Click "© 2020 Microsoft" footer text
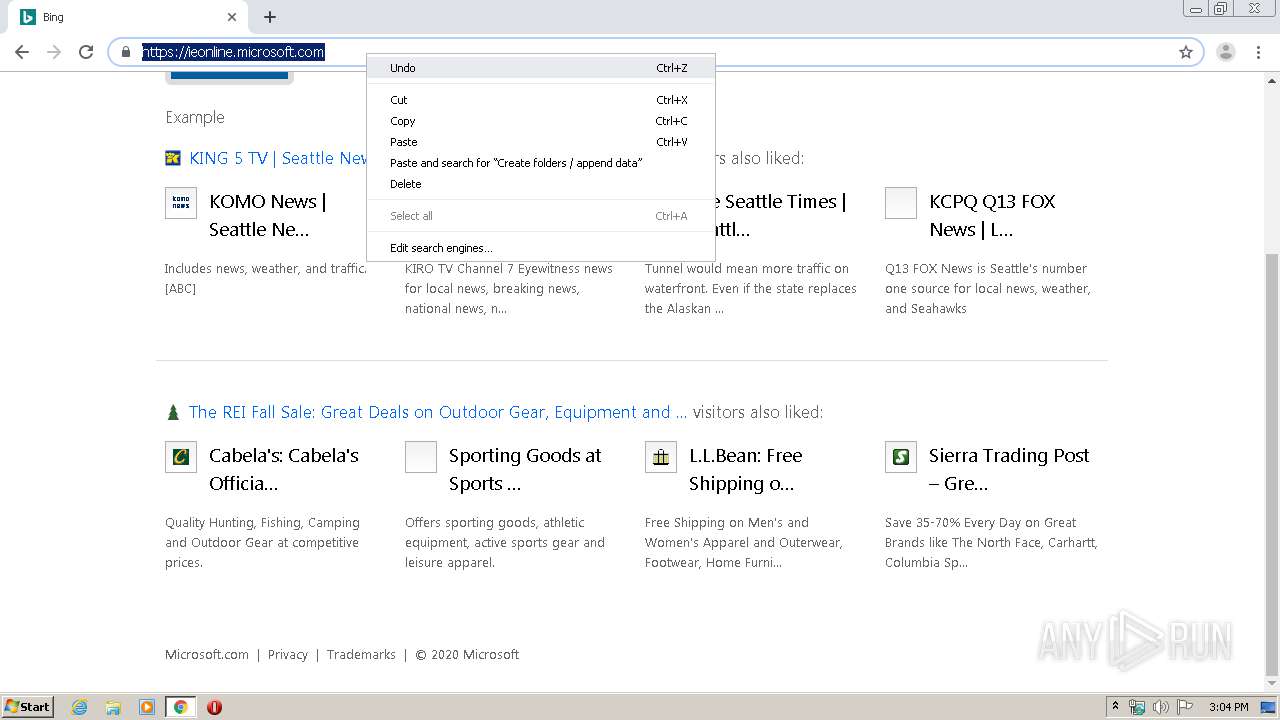Viewport: 1280px width, 720px height. pyautogui.click(x=467, y=655)
